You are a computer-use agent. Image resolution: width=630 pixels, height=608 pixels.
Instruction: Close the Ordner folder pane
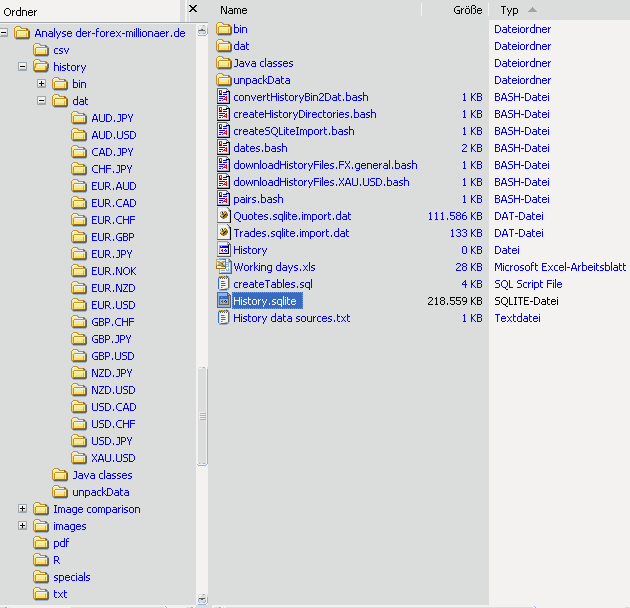193,8
